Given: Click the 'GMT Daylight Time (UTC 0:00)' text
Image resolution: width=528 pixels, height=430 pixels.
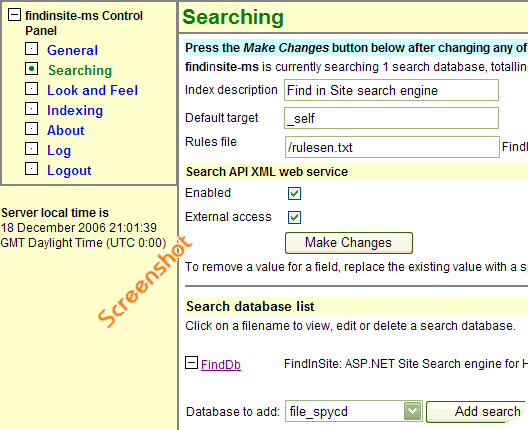Looking at the screenshot, I should pyautogui.click(x=84, y=243).
